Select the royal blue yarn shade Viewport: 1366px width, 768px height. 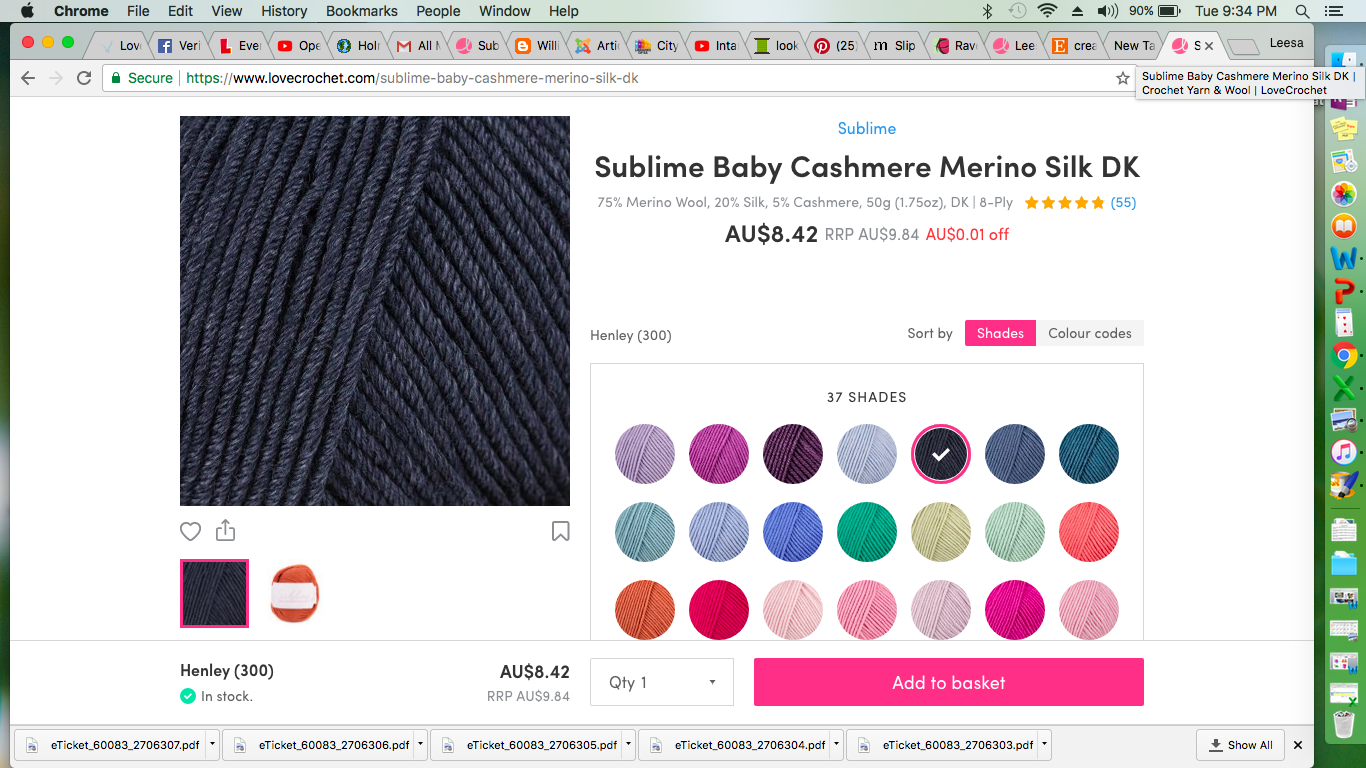point(793,532)
